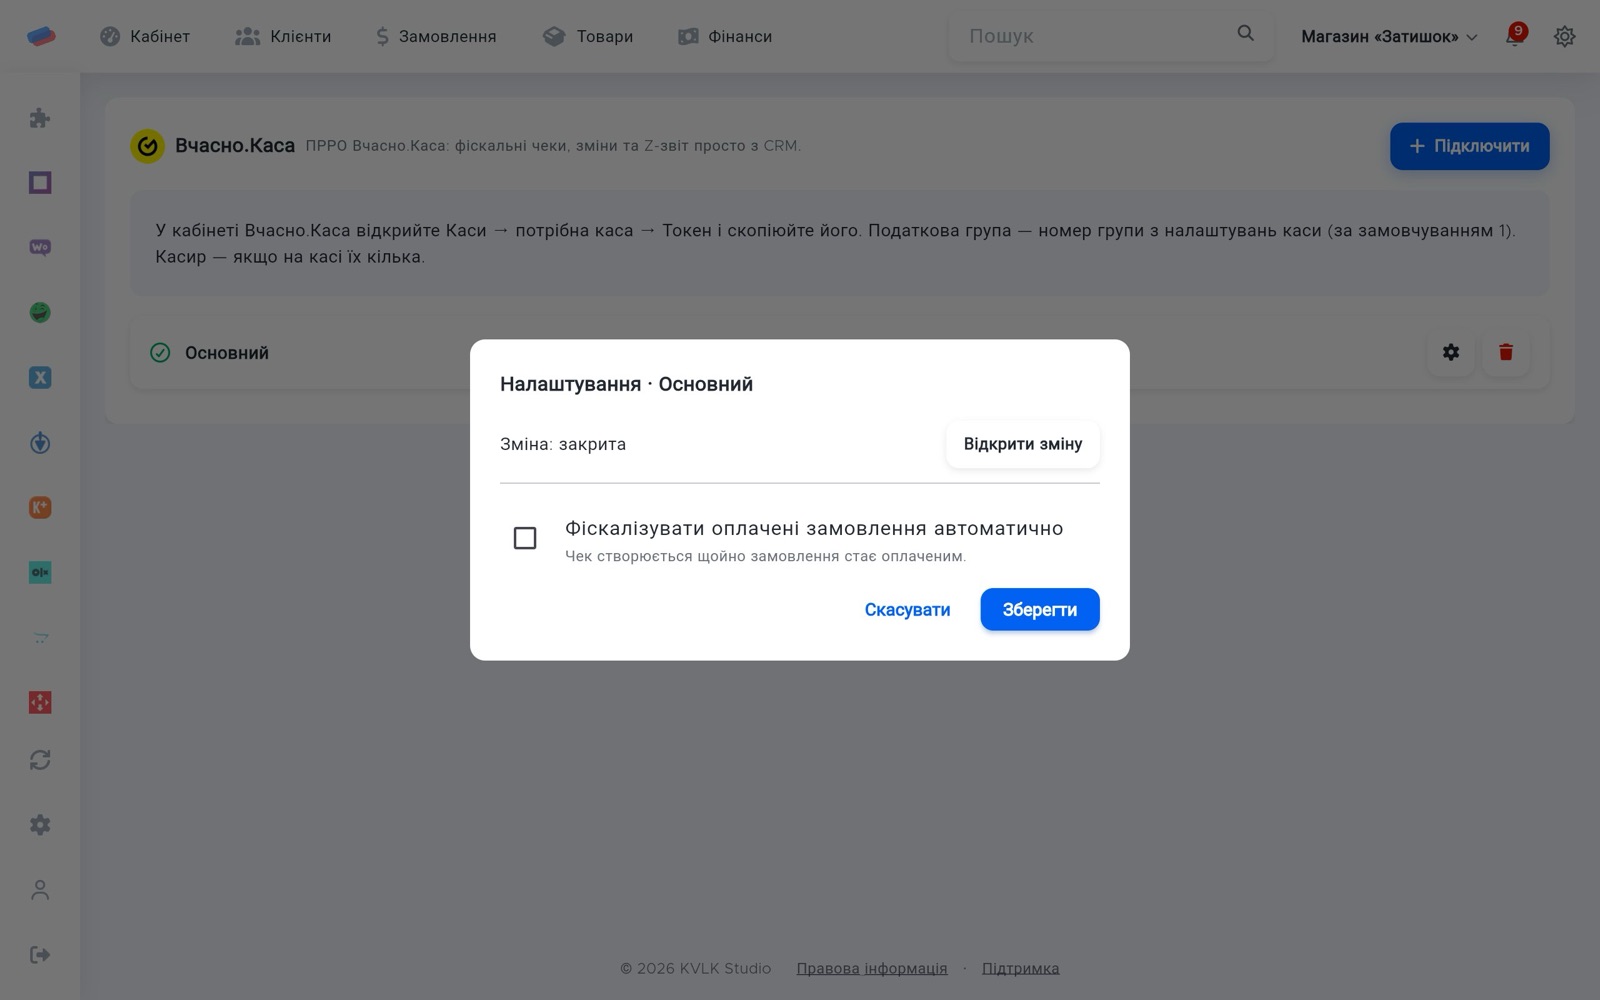
Task: Click the Підключити button
Action: tap(1470, 146)
